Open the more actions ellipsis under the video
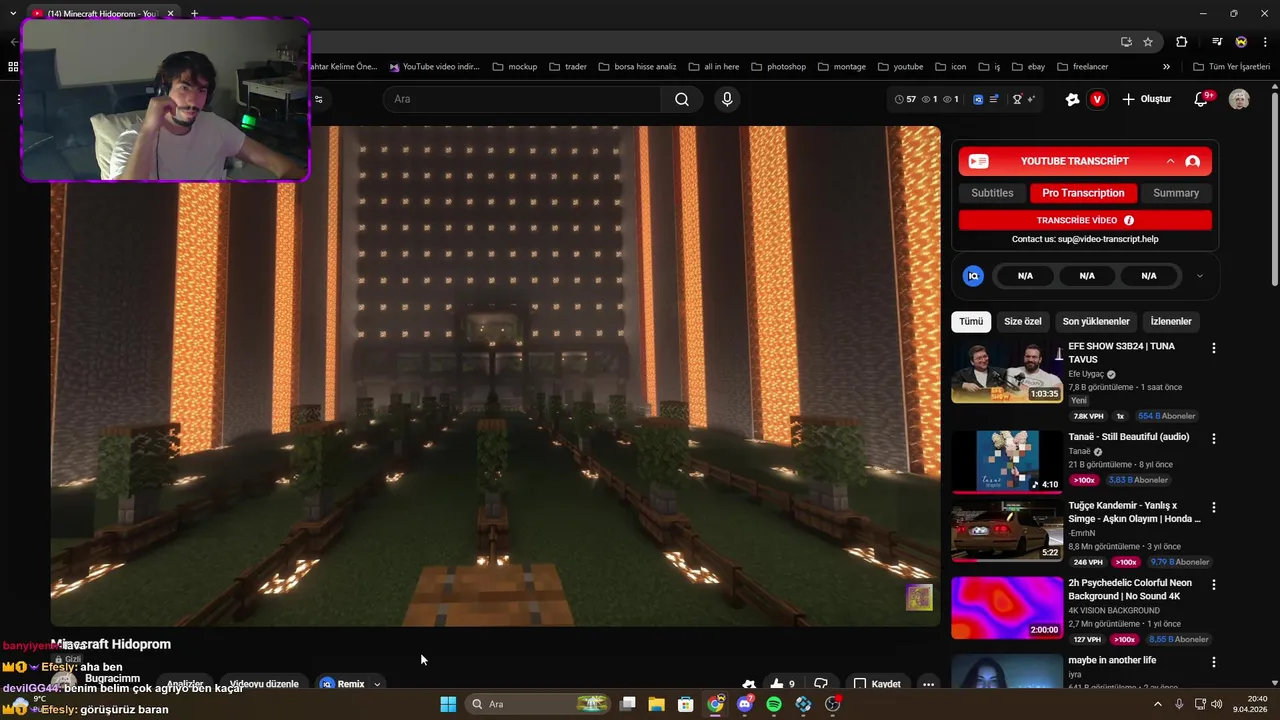The image size is (1280, 720). (x=928, y=684)
